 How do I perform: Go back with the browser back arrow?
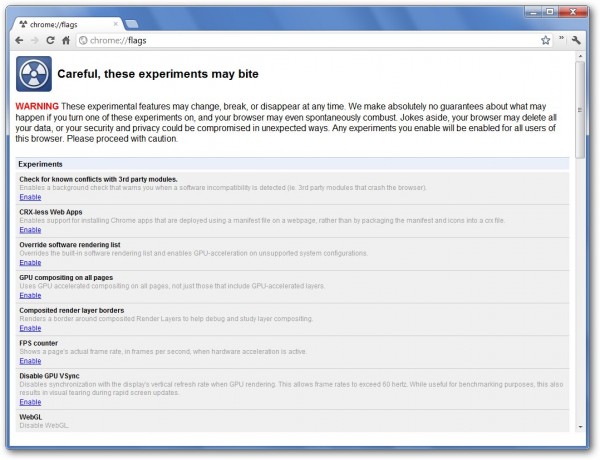point(19,40)
